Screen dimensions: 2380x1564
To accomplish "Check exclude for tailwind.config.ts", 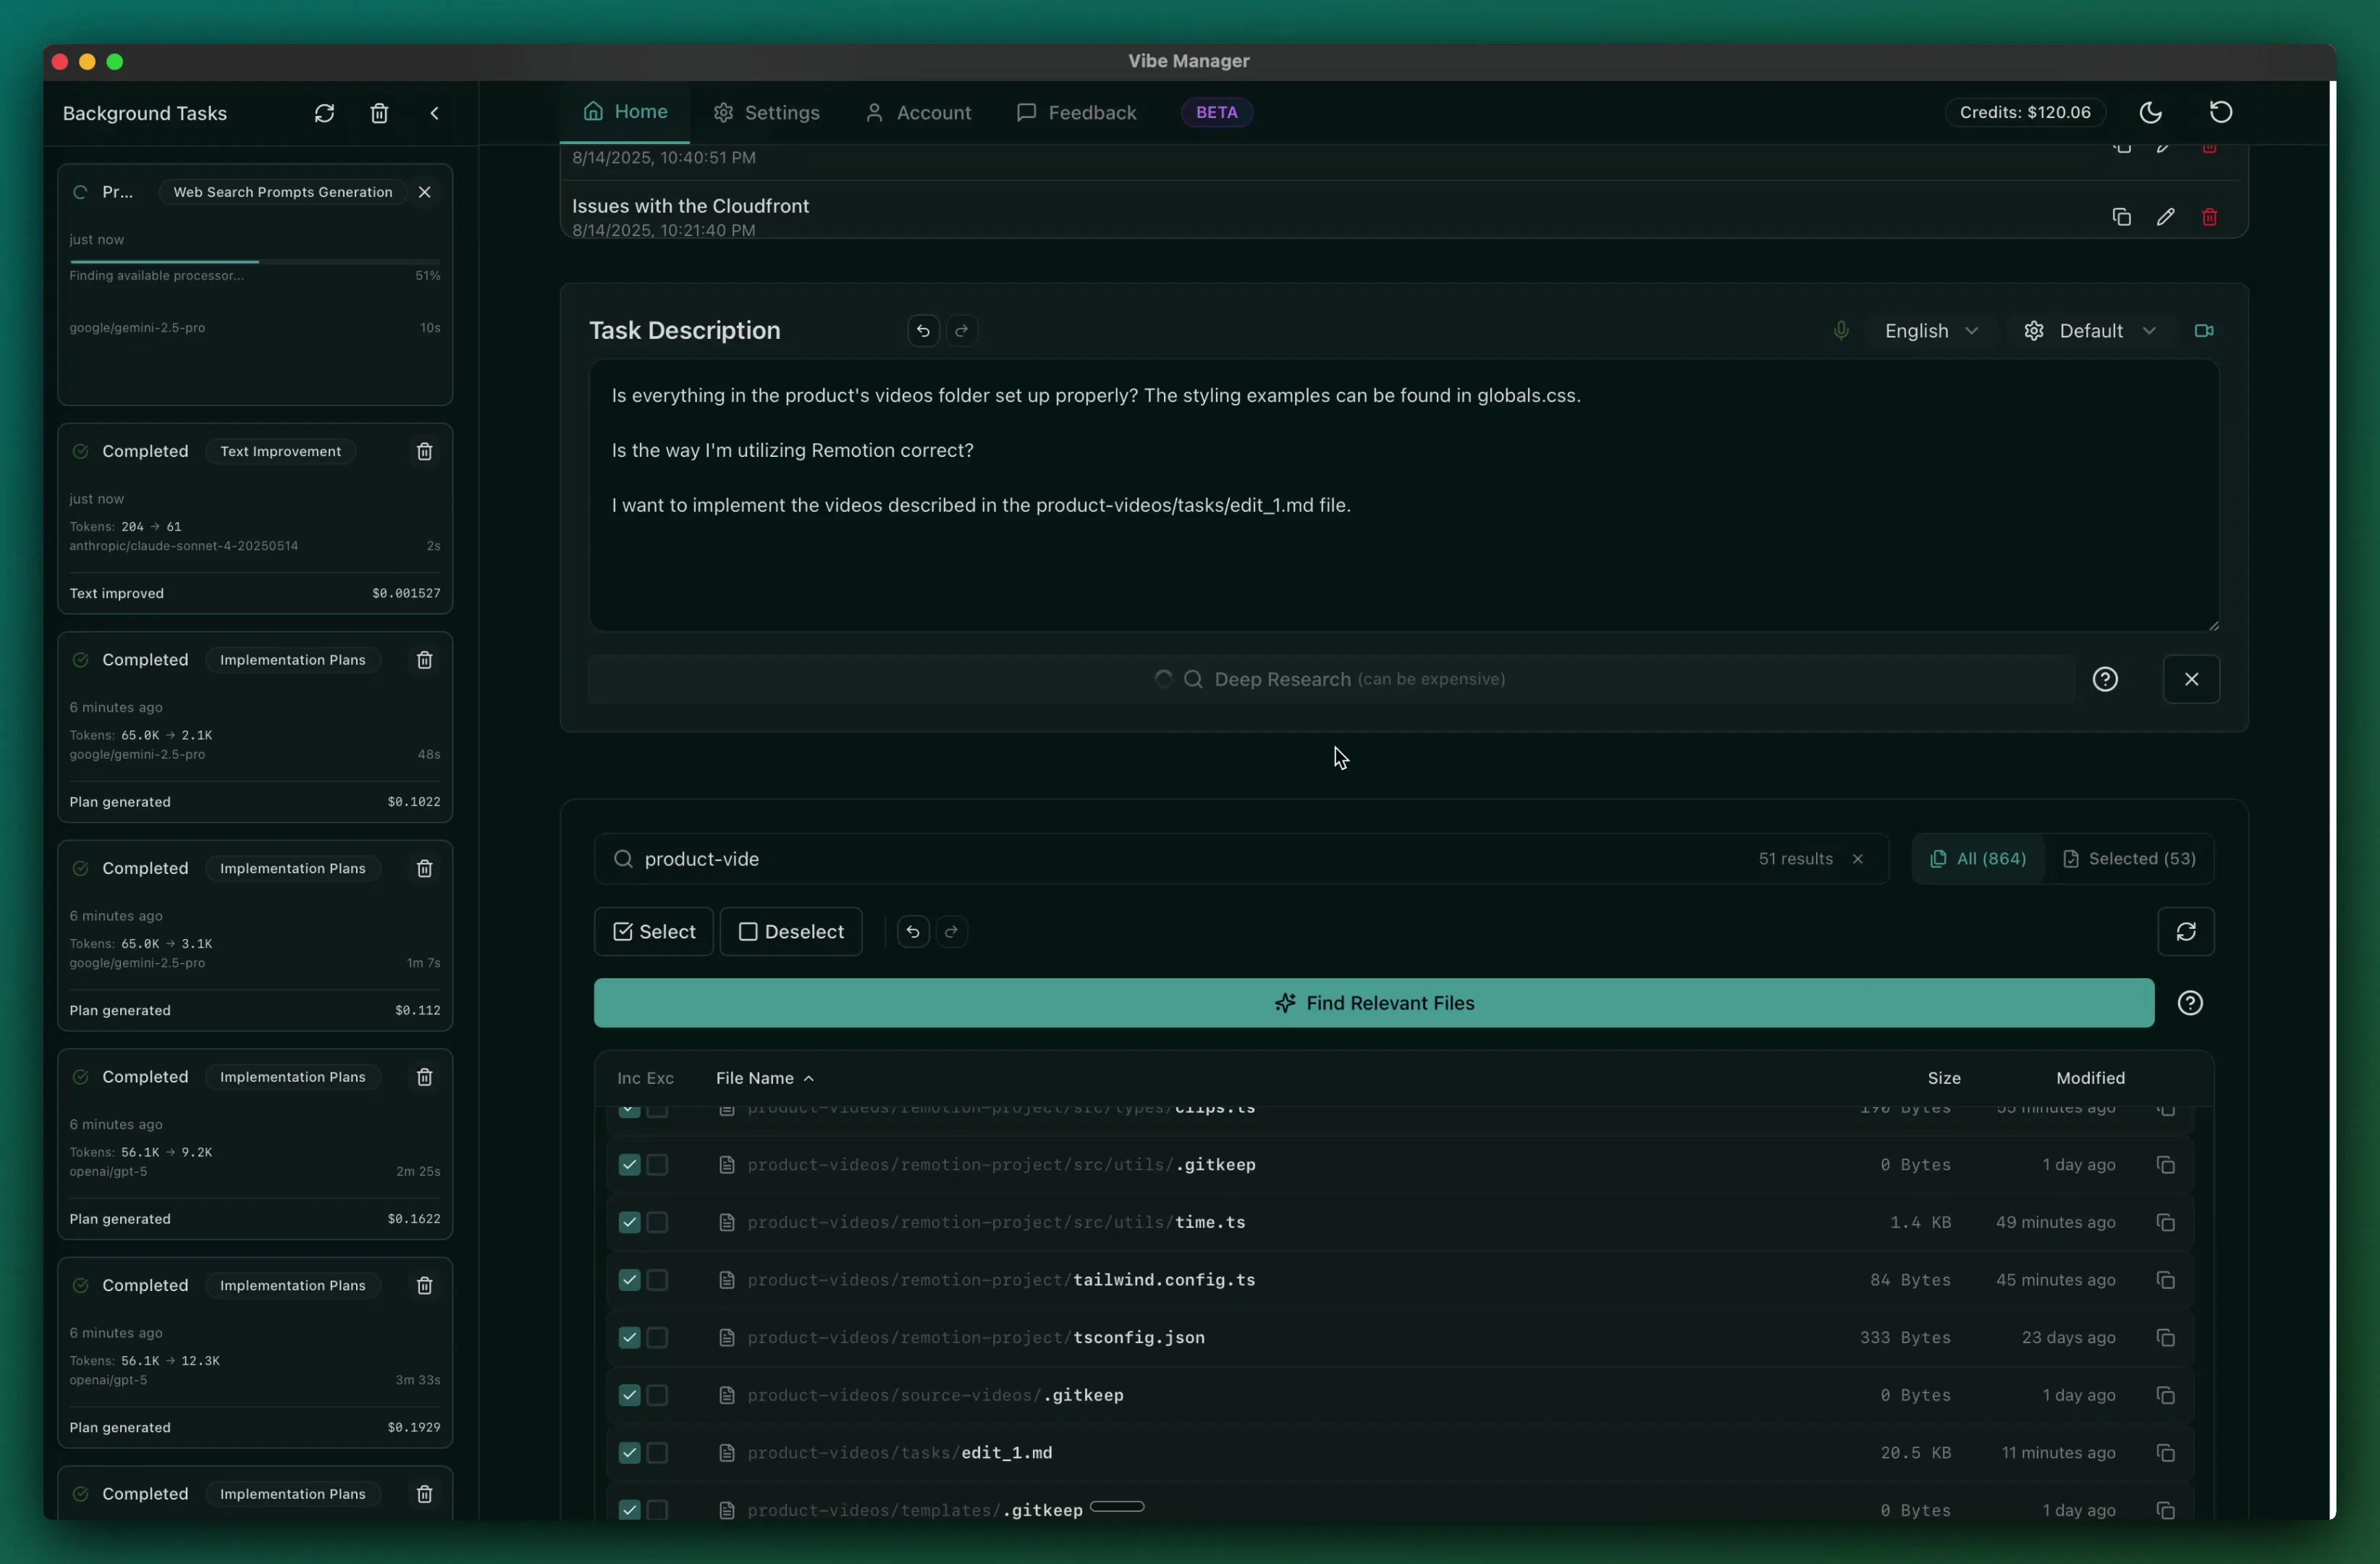I will tap(657, 1281).
